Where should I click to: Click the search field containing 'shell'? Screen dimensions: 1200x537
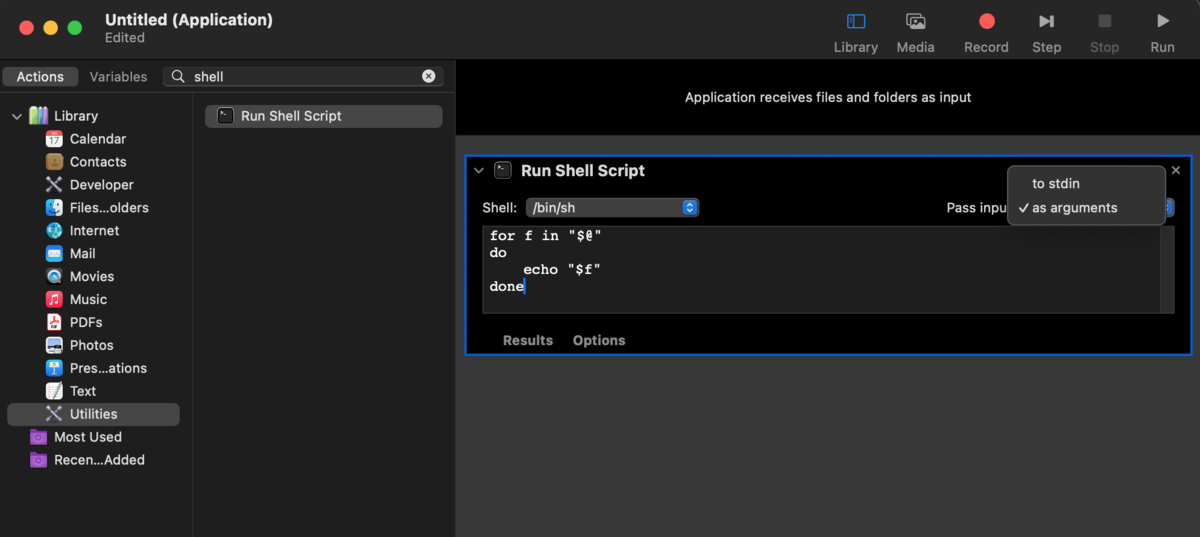tap(303, 77)
